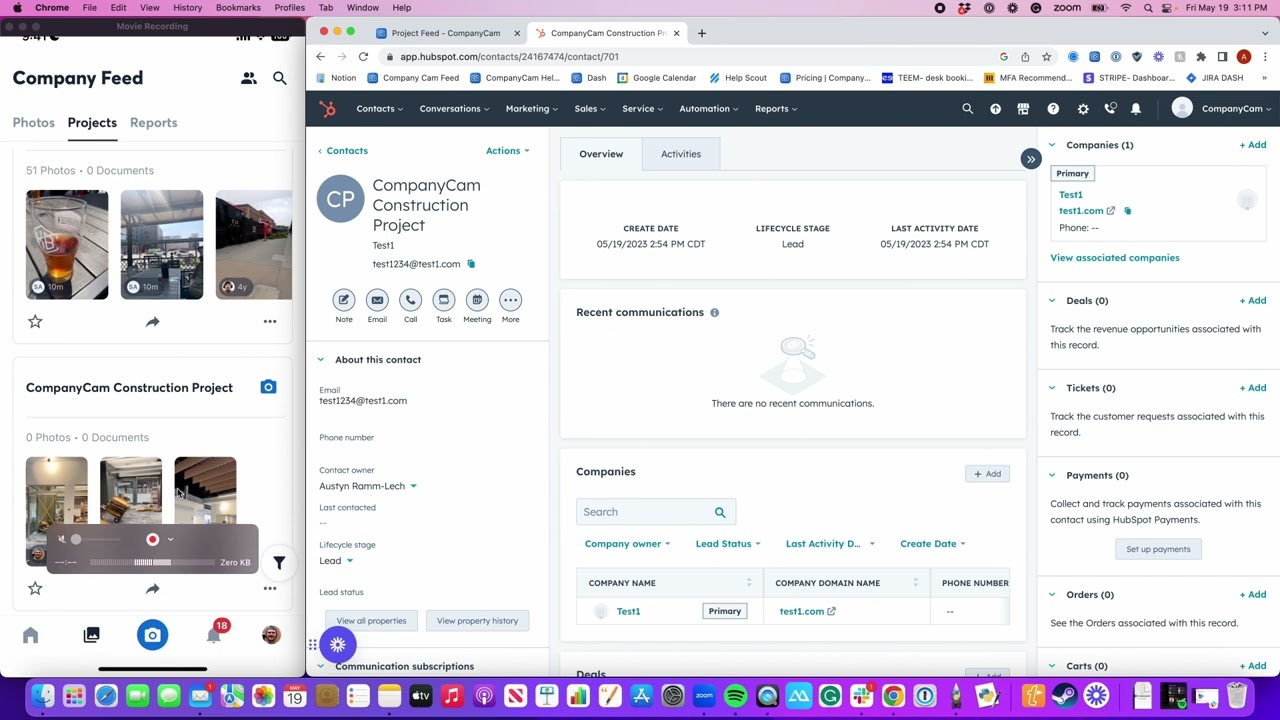Open the Automation navigation dropdown
The image size is (1280, 720).
coord(708,109)
